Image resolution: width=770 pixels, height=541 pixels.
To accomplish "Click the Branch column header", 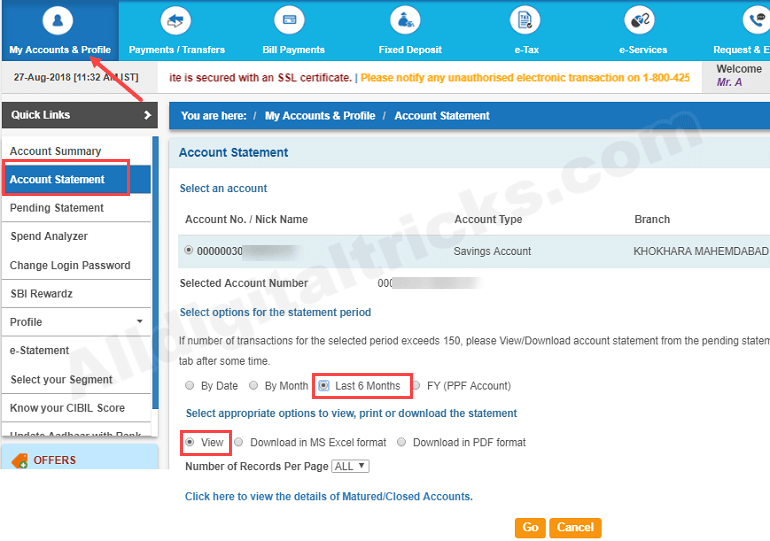I will pos(652,219).
